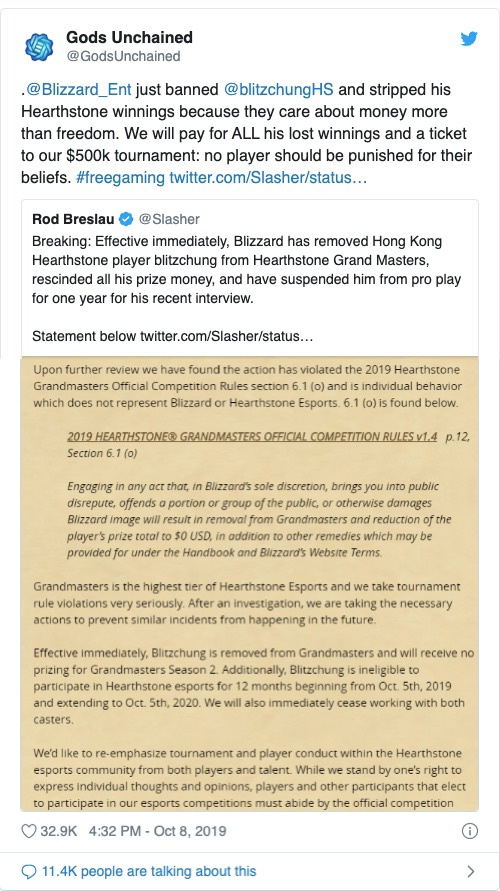Click the @Slasher handle in quoted tweet
The height and width of the screenshot is (891, 500).
[x=169, y=219]
